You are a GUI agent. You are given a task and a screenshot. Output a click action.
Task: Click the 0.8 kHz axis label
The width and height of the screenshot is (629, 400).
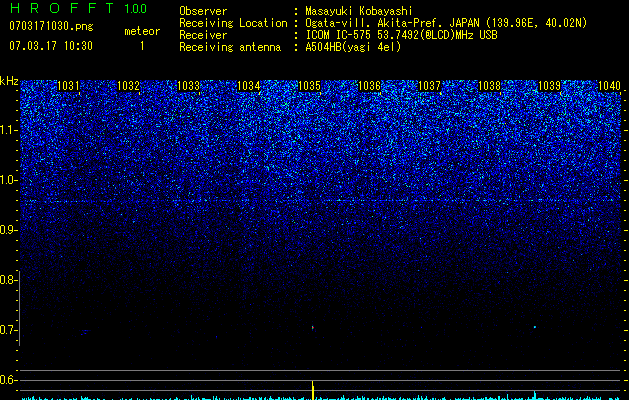[x=8, y=280]
